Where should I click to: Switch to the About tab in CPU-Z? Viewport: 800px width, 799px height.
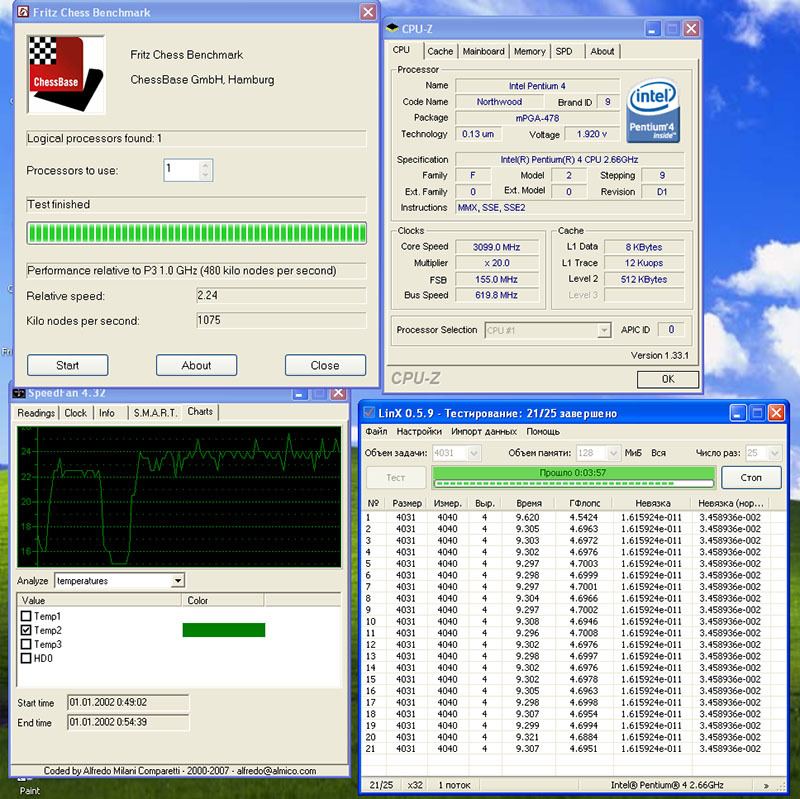(602, 51)
